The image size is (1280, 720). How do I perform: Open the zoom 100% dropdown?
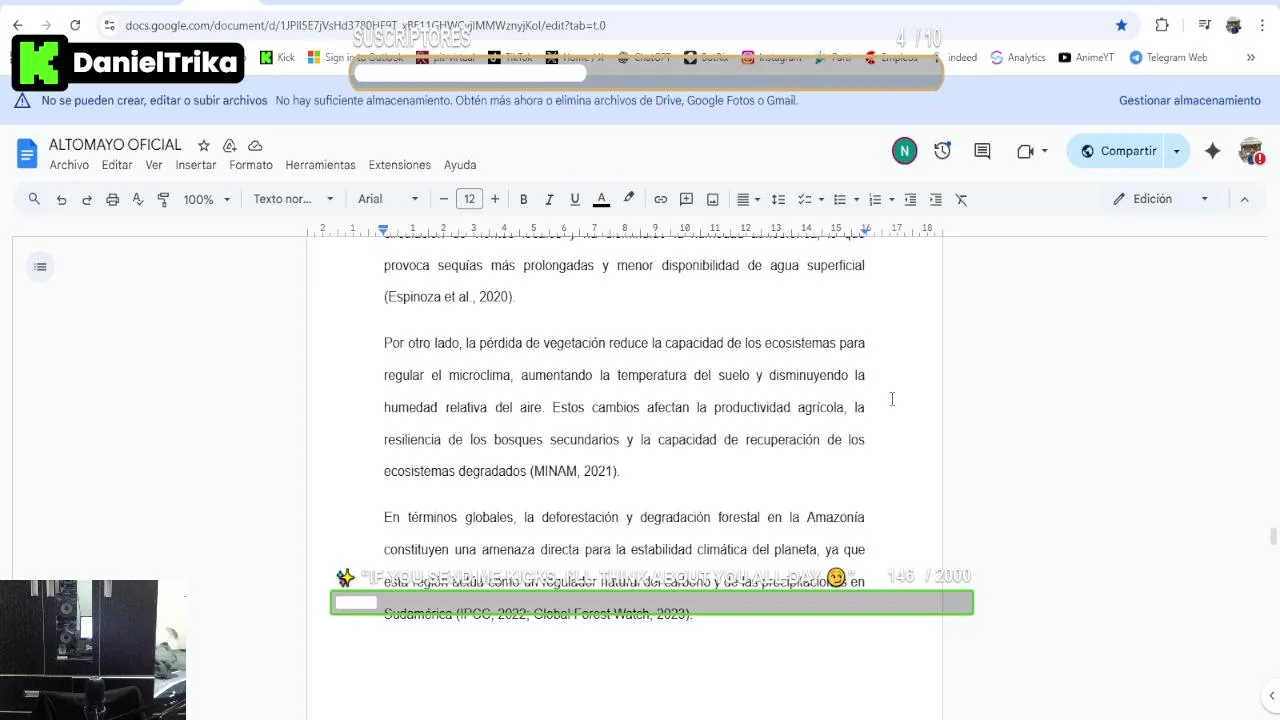click(x=206, y=199)
